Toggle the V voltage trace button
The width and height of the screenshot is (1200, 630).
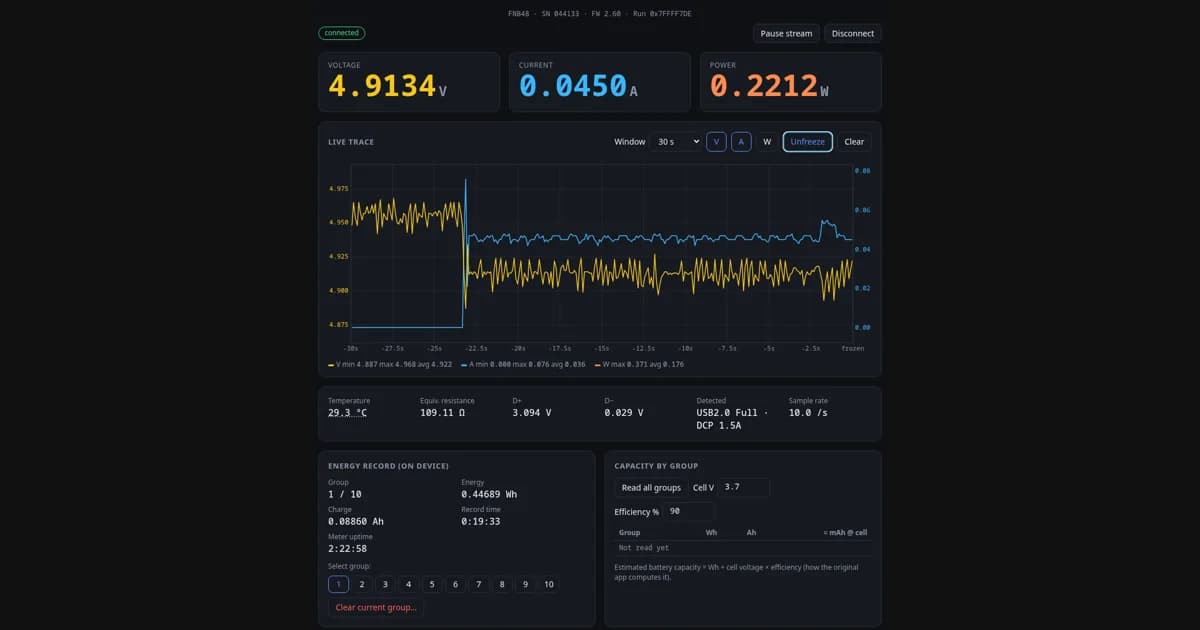(716, 142)
